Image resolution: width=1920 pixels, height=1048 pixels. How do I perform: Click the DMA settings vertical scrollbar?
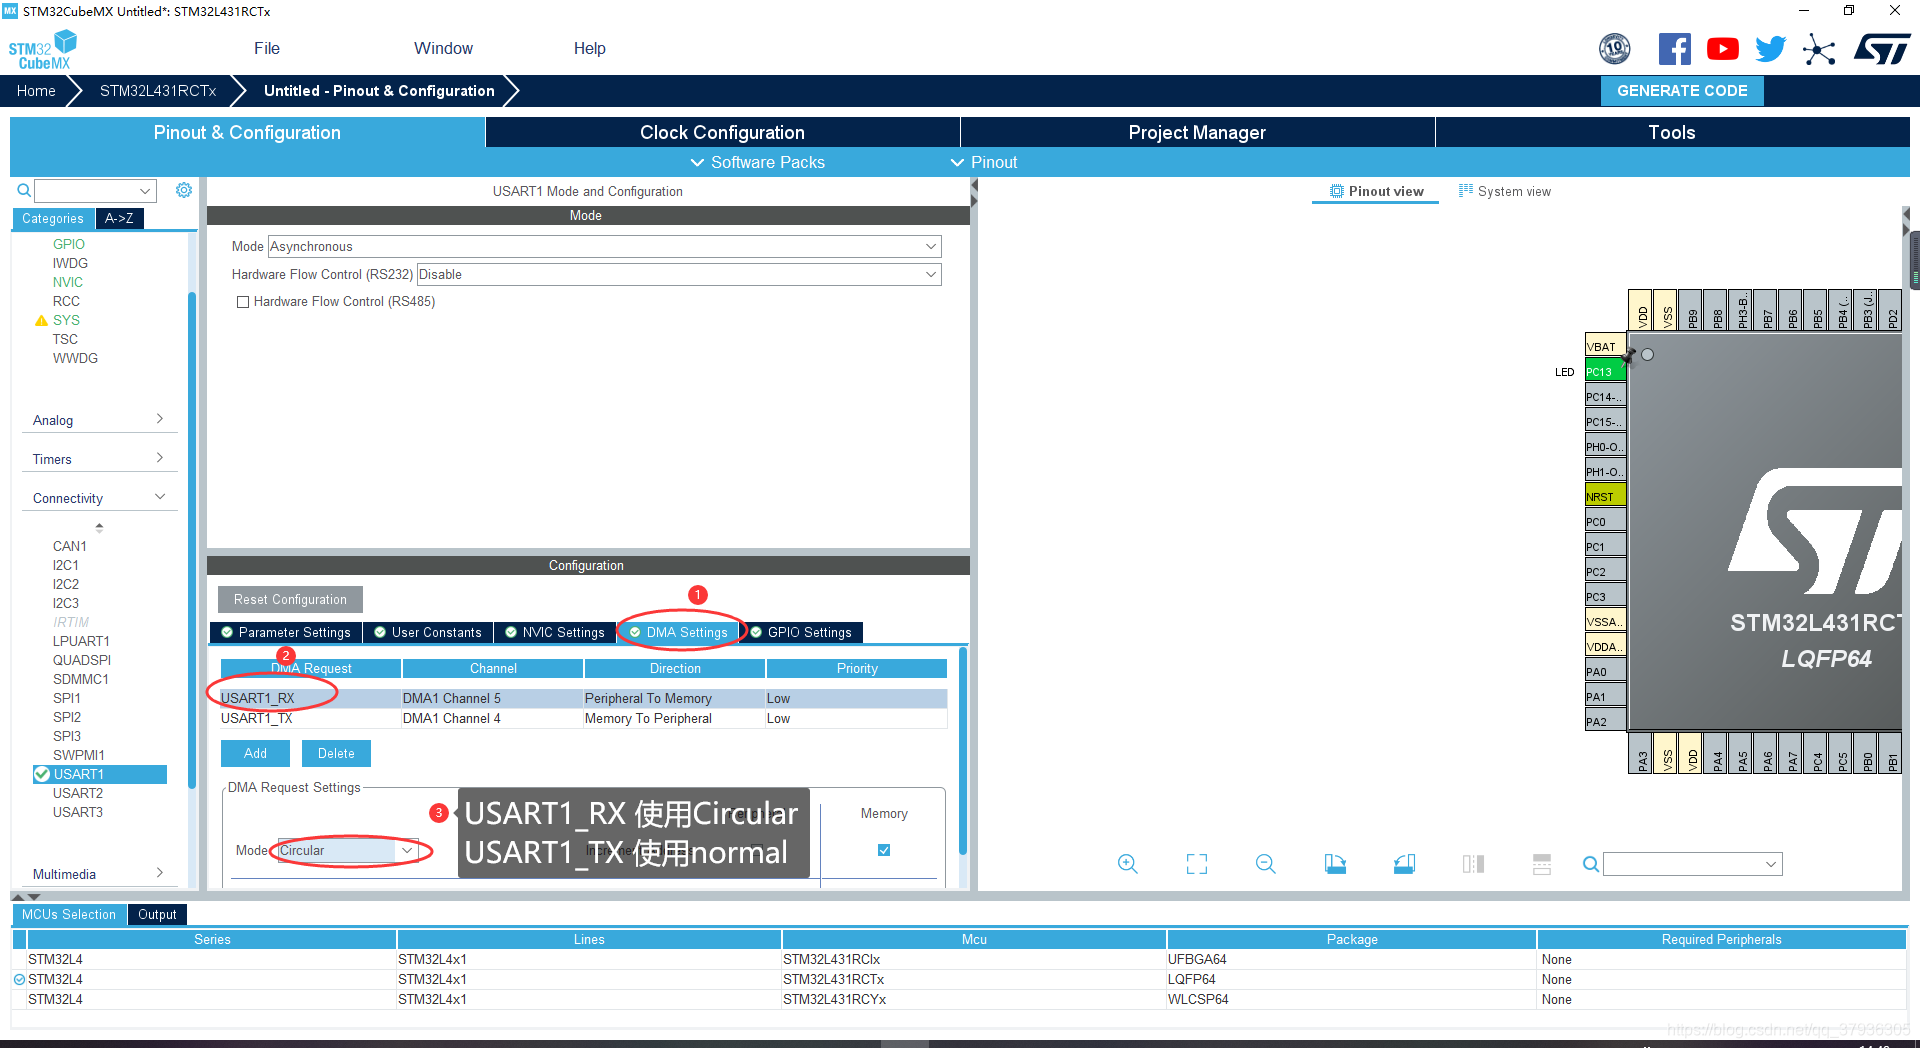[963, 752]
